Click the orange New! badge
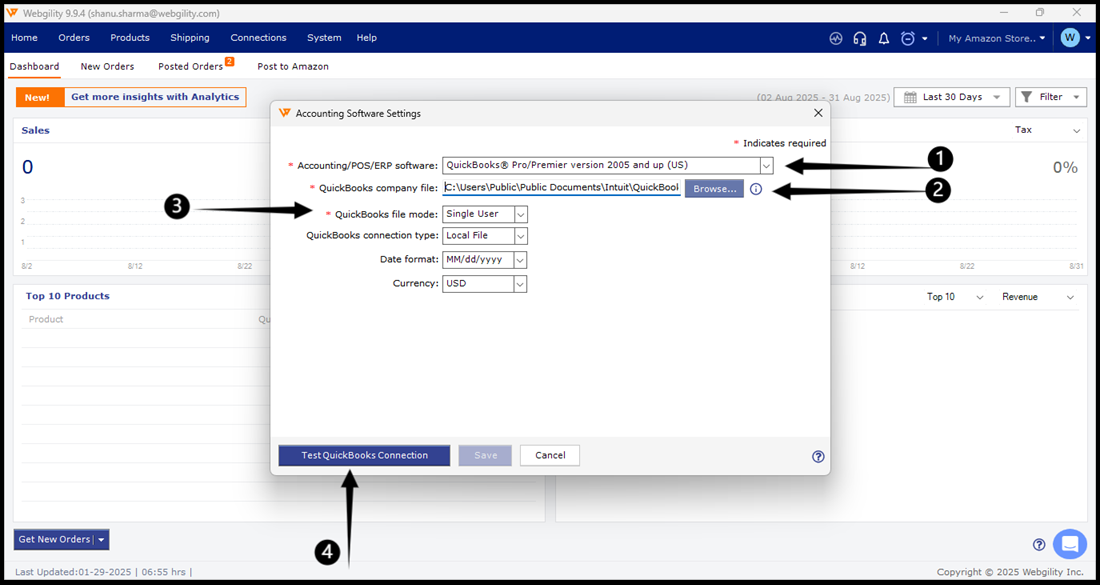The width and height of the screenshot is (1100, 585). coord(40,98)
